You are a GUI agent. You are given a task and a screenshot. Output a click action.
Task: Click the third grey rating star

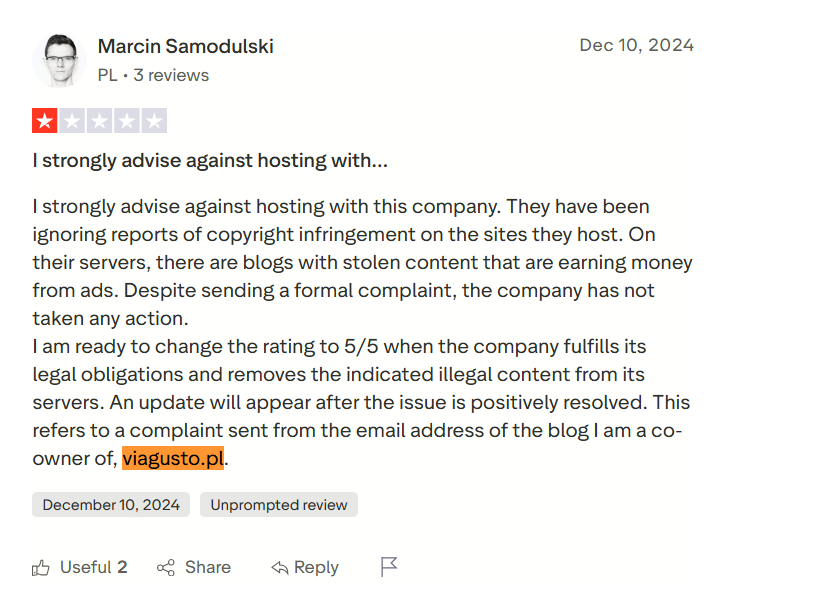(x=100, y=121)
